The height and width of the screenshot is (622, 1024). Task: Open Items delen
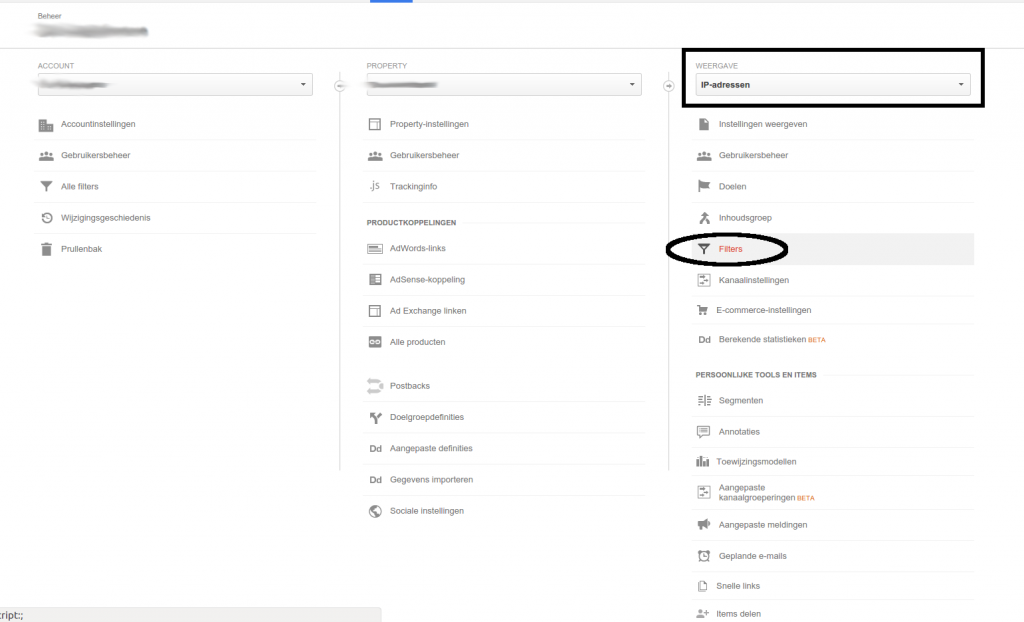point(738,614)
